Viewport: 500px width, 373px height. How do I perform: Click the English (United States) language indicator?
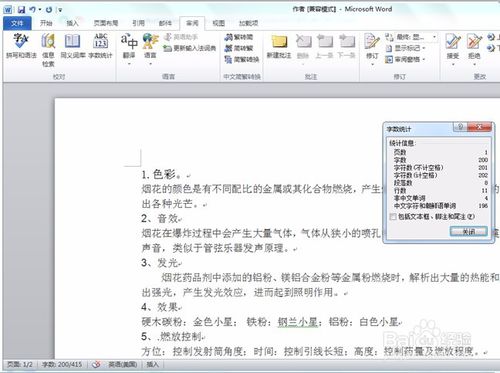123,364
